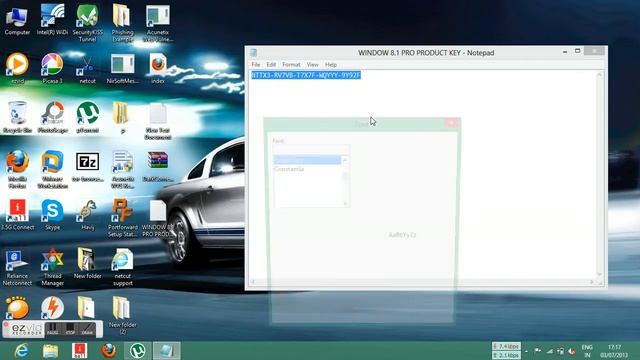Open ENG IN language switcher
The image size is (640, 360).
[x=587, y=351]
